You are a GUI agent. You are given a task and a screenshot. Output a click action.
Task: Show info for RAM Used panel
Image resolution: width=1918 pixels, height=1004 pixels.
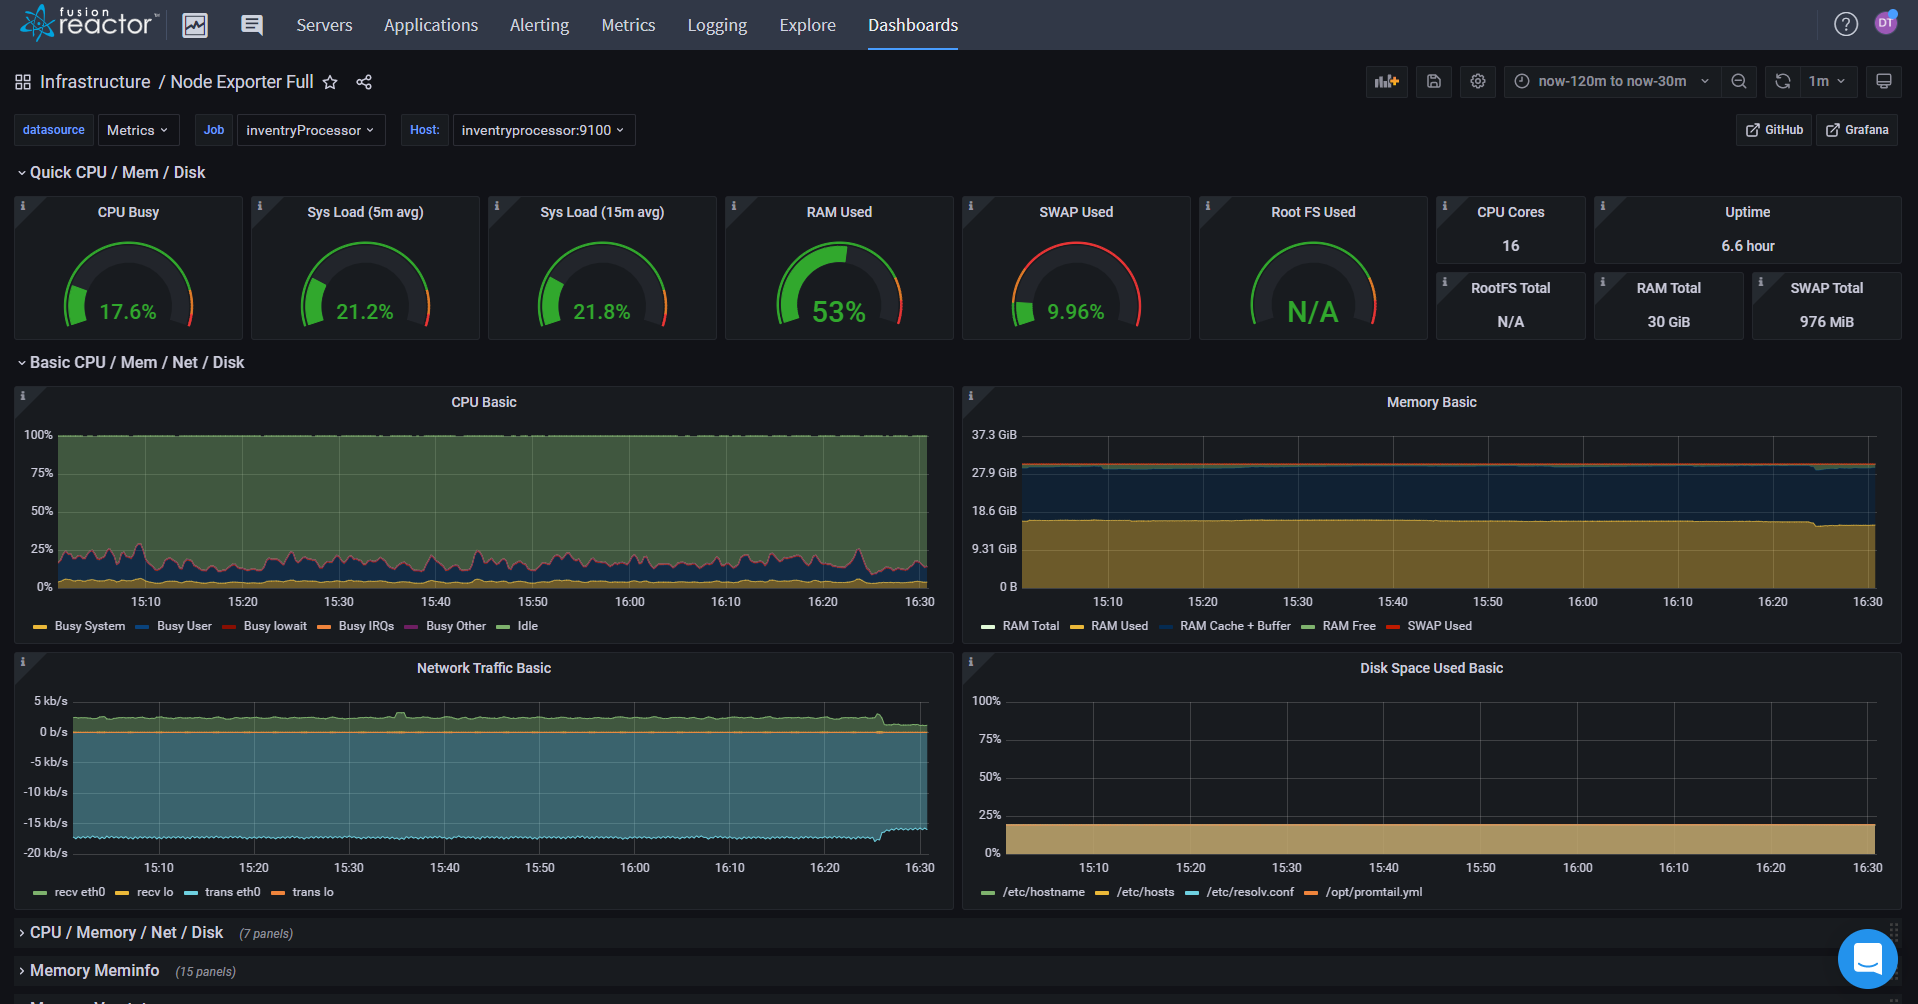734,205
